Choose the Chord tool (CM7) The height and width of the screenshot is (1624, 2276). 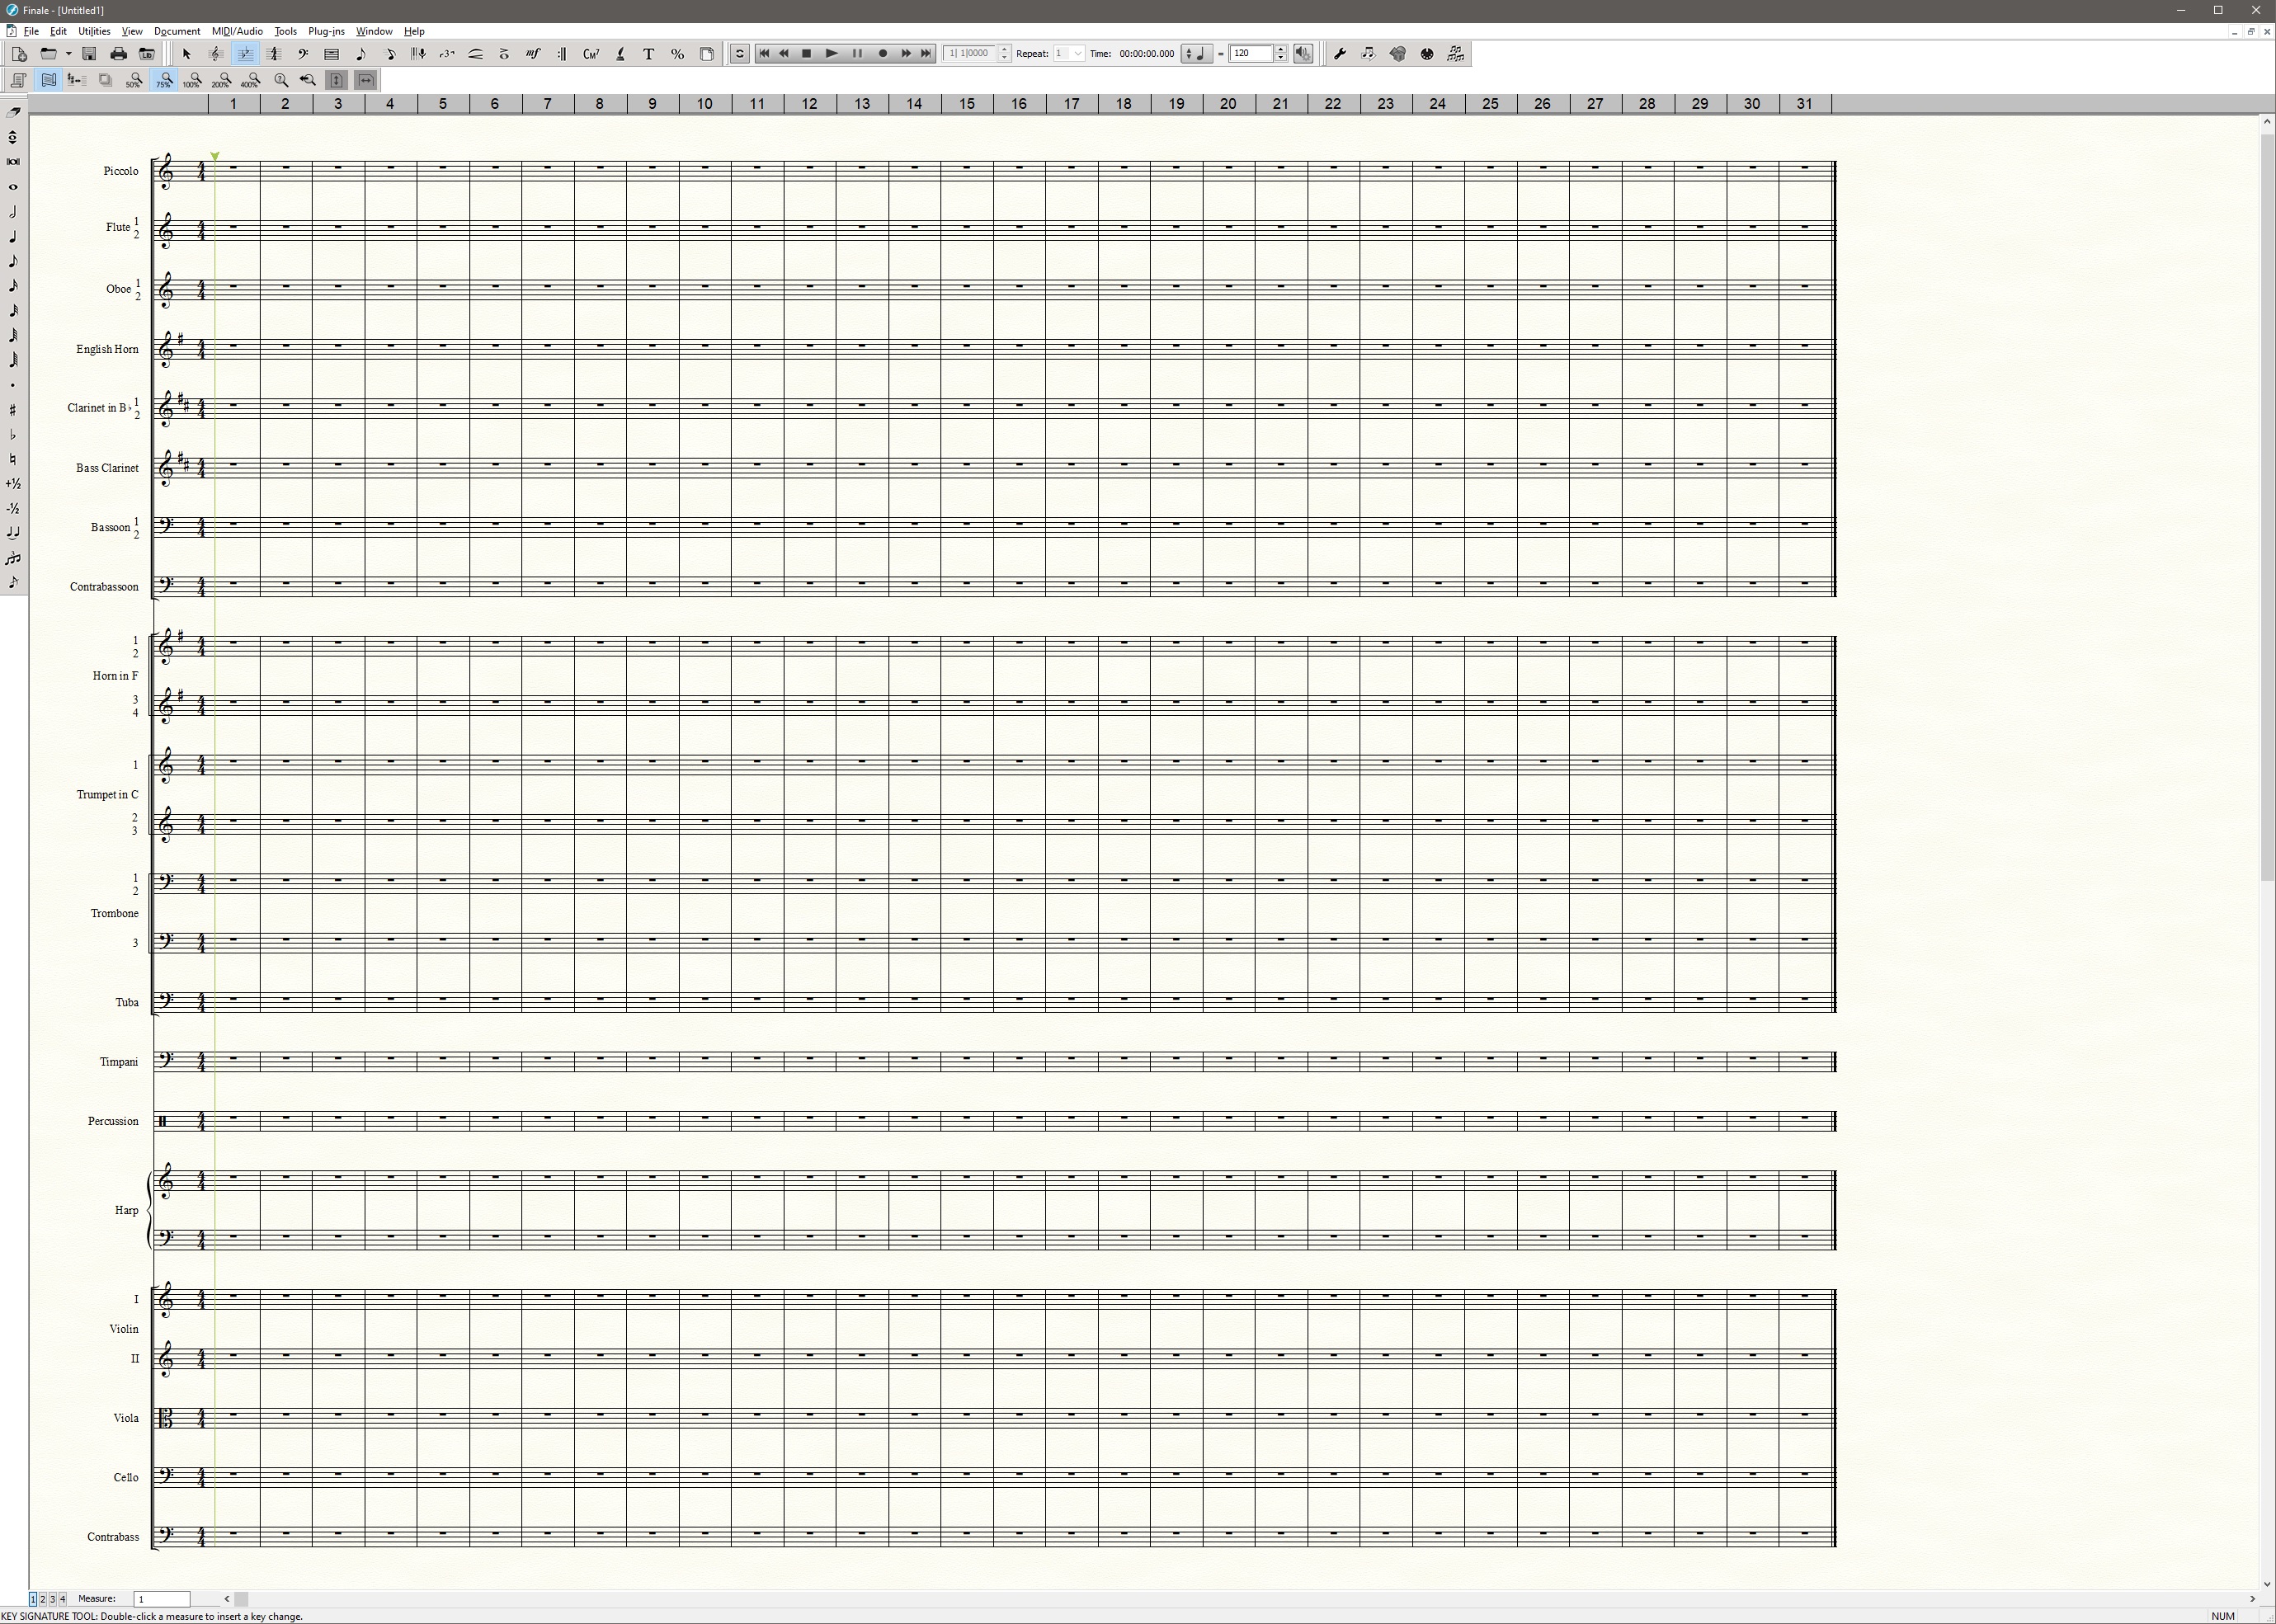coord(591,54)
